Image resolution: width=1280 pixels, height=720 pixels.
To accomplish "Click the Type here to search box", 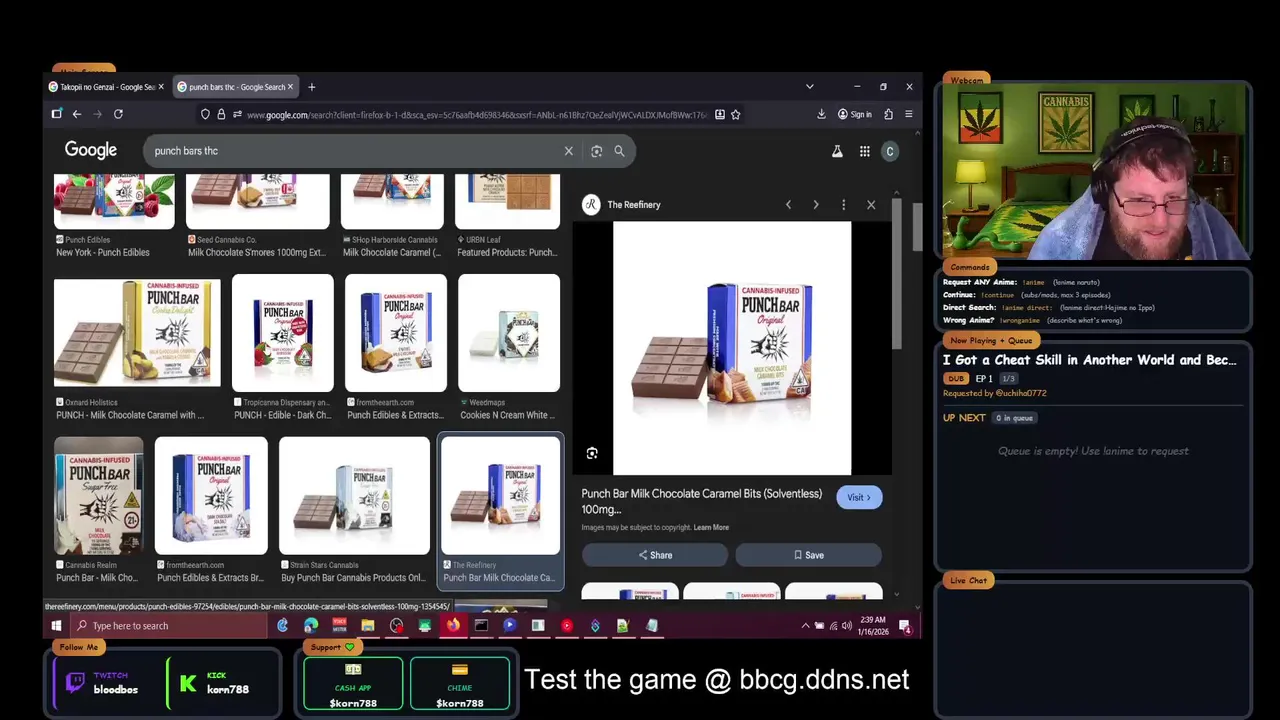I will [x=167, y=626].
